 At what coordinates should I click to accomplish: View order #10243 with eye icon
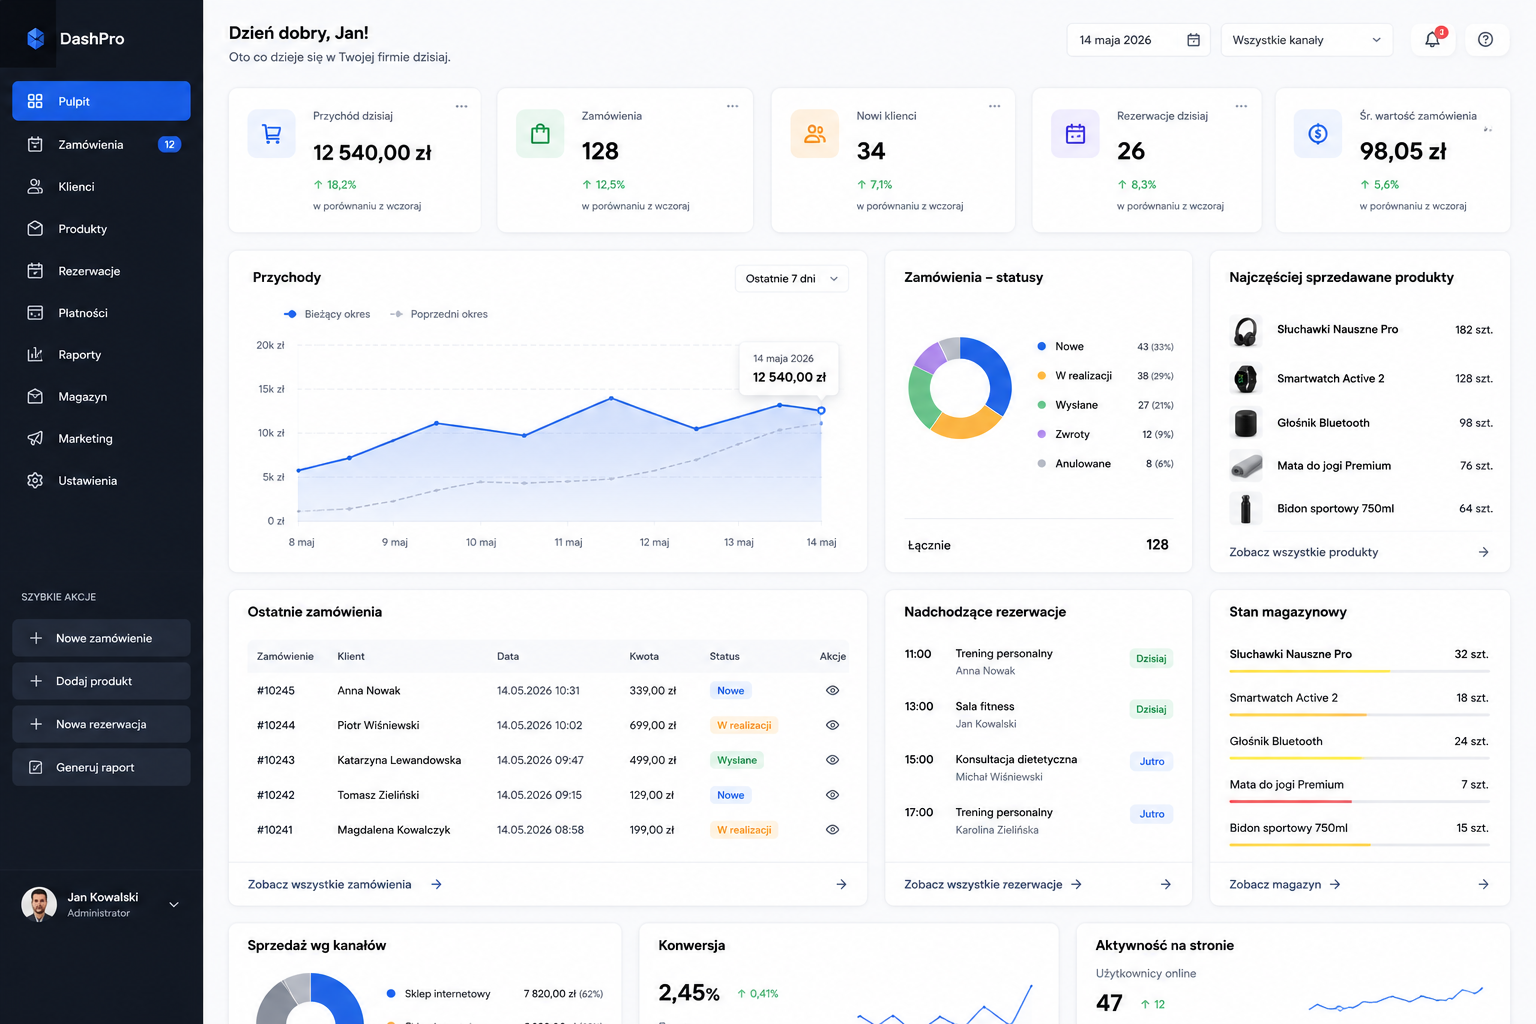coord(832,760)
